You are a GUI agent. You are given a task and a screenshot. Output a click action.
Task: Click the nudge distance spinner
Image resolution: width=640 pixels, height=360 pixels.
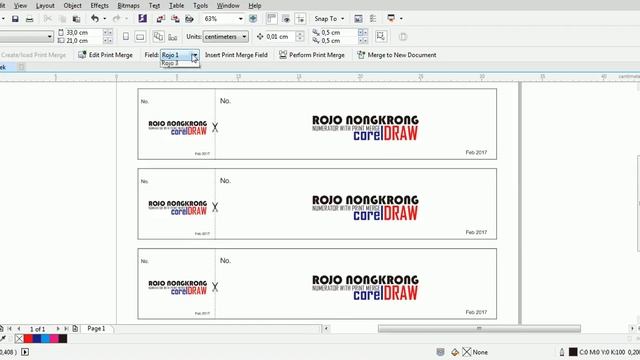[300, 37]
